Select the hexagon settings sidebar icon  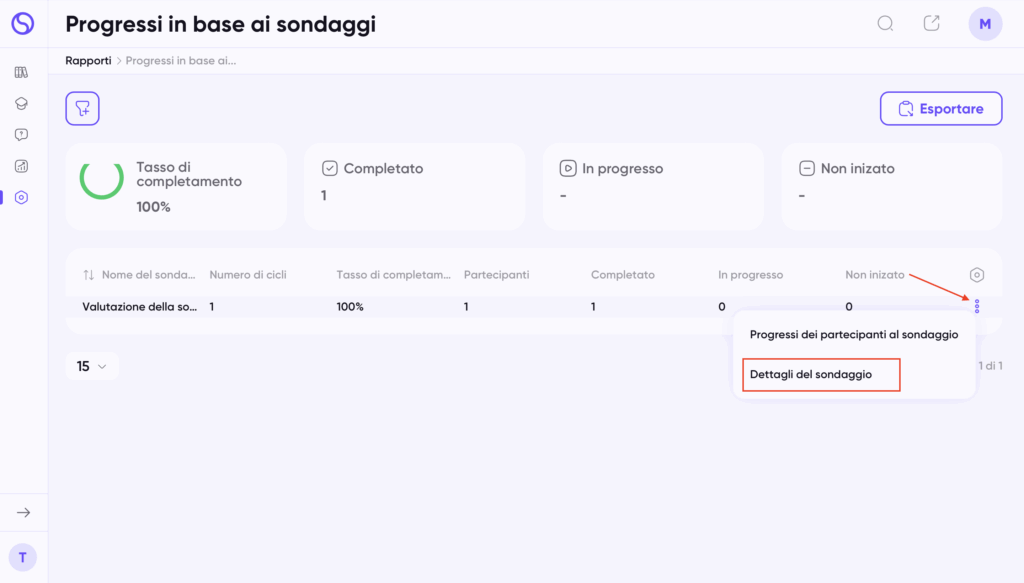click(22, 197)
